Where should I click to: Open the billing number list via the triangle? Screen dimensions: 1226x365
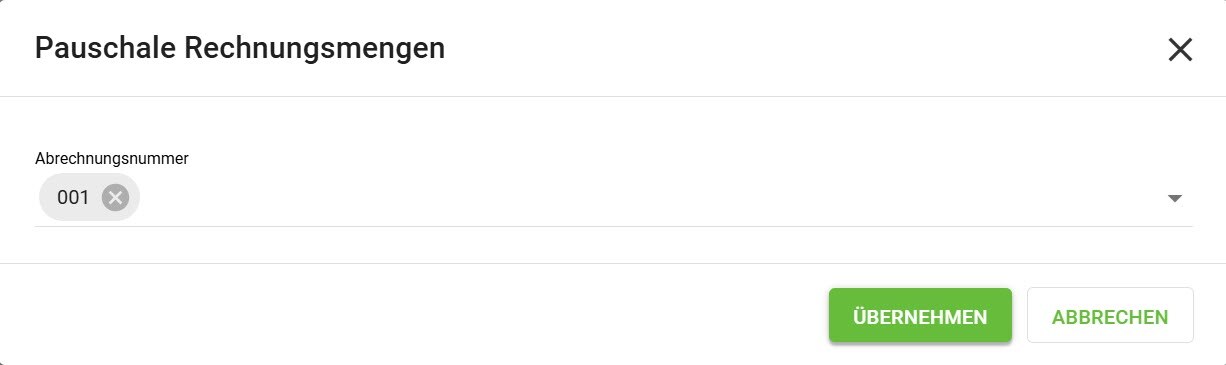point(1175,198)
